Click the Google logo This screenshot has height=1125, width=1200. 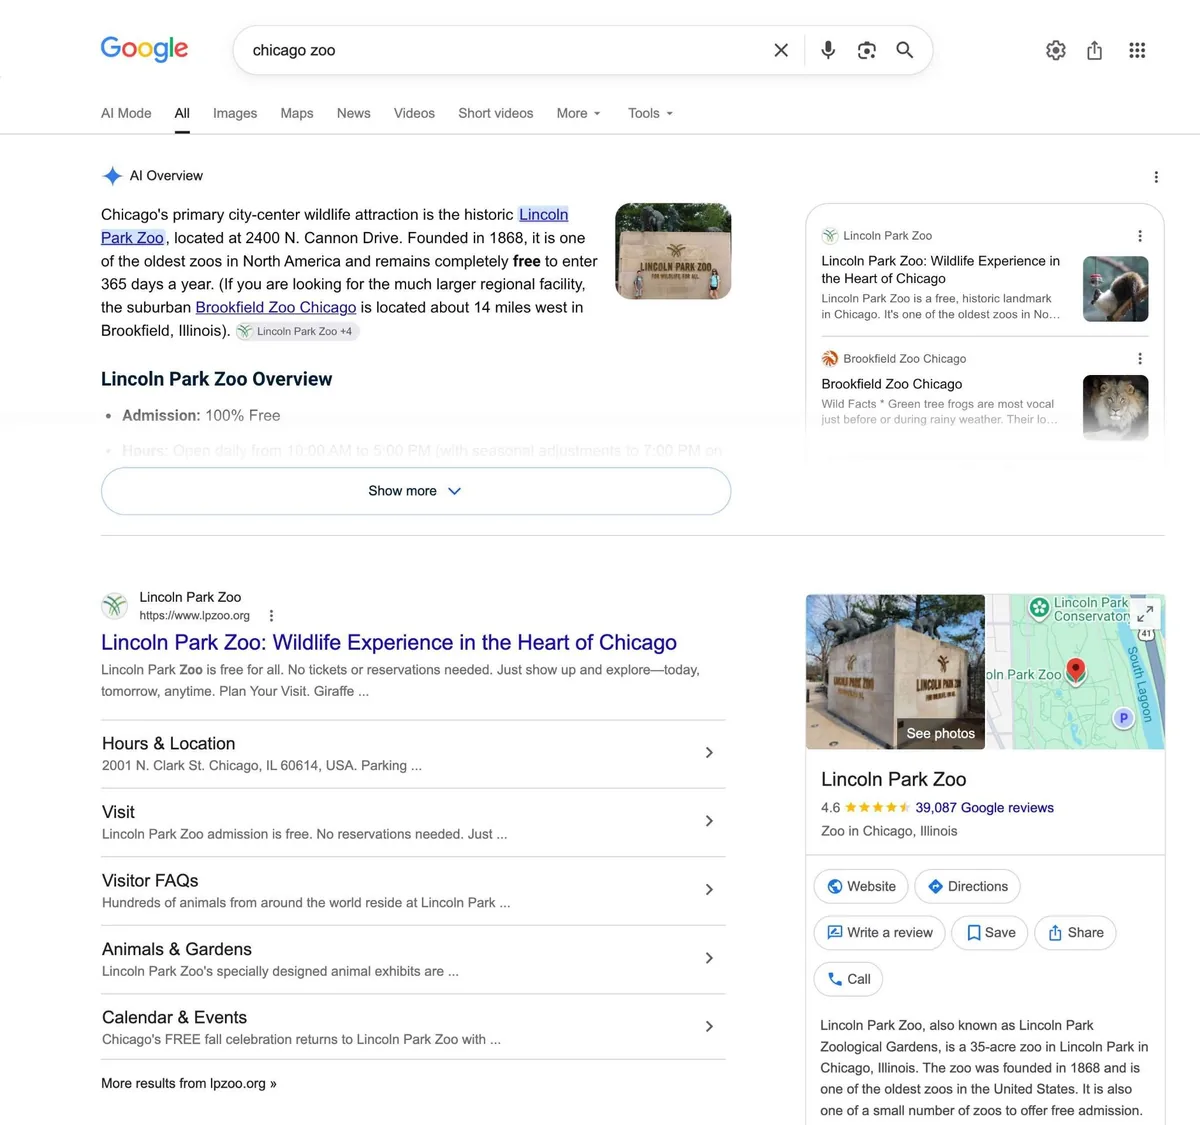click(x=144, y=49)
